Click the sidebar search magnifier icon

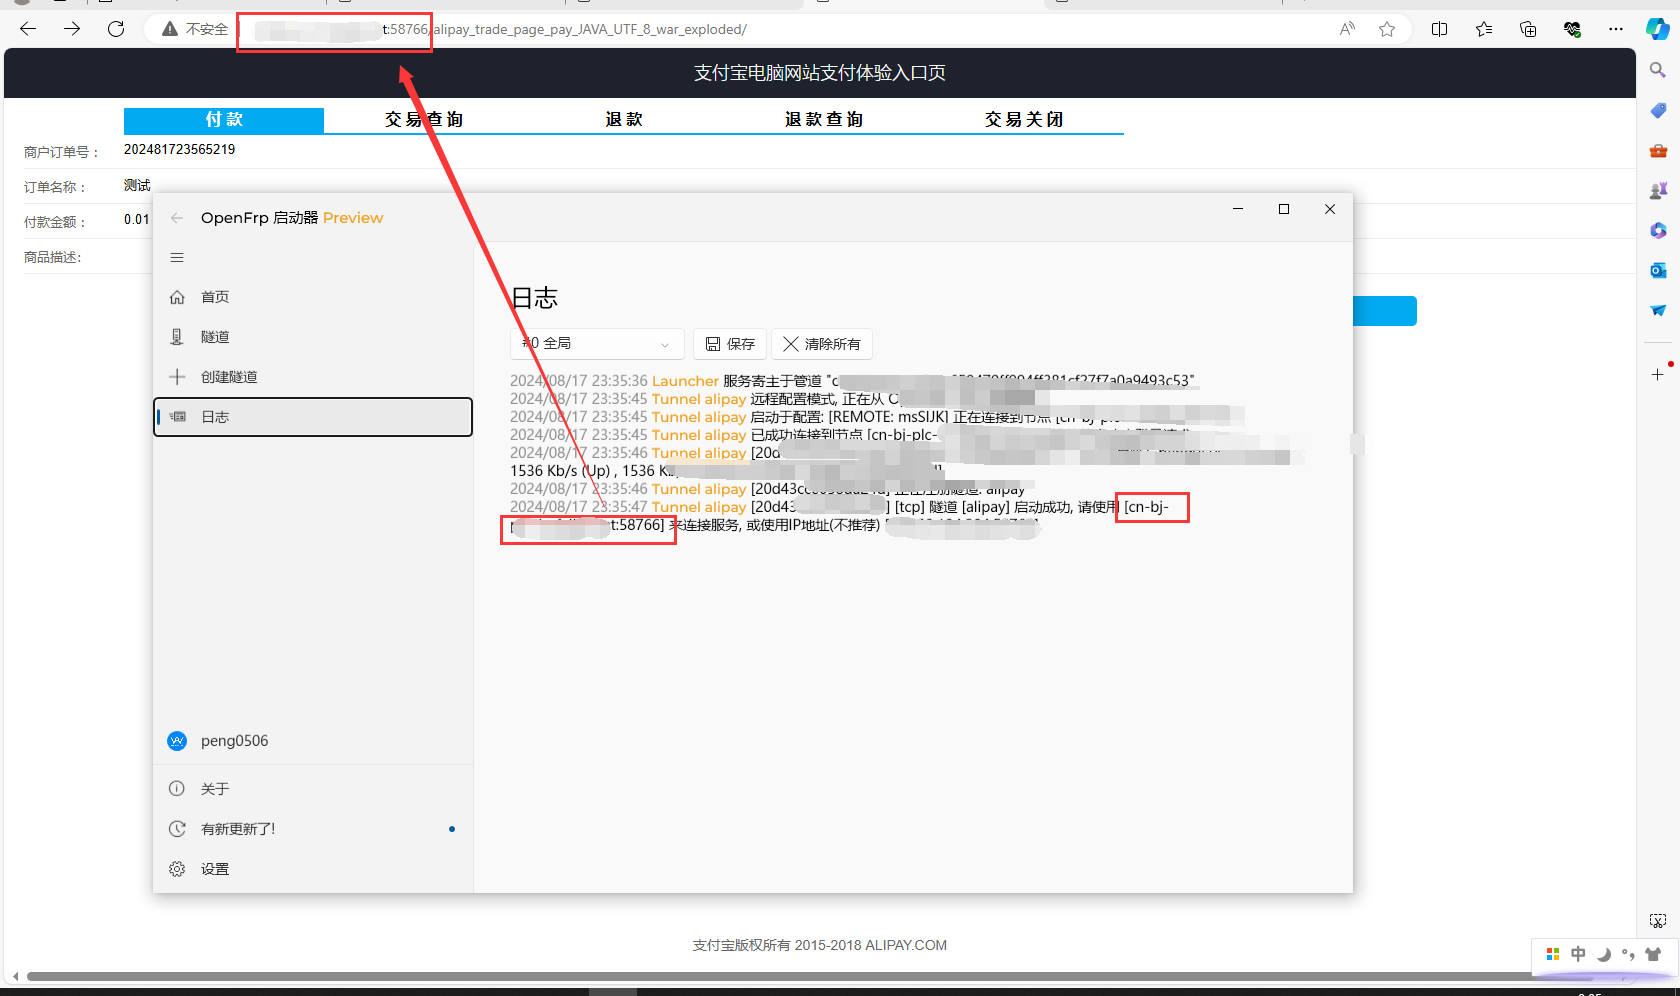pyautogui.click(x=1658, y=70)
